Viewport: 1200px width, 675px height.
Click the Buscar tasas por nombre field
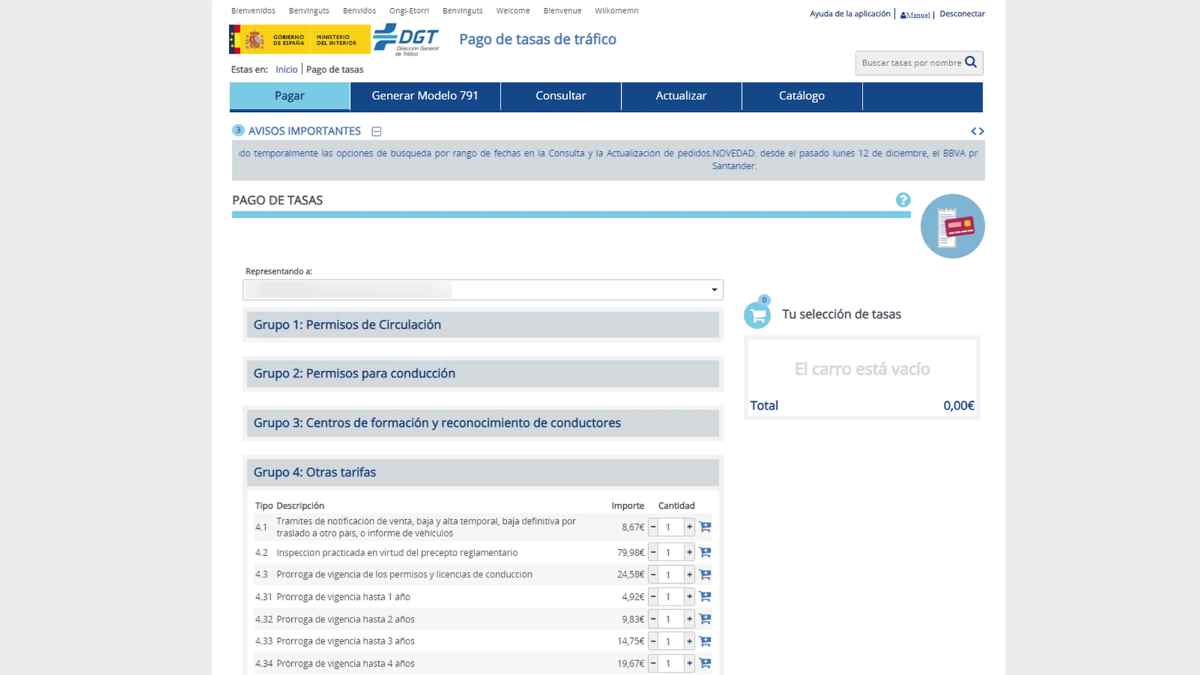[905, 62]
